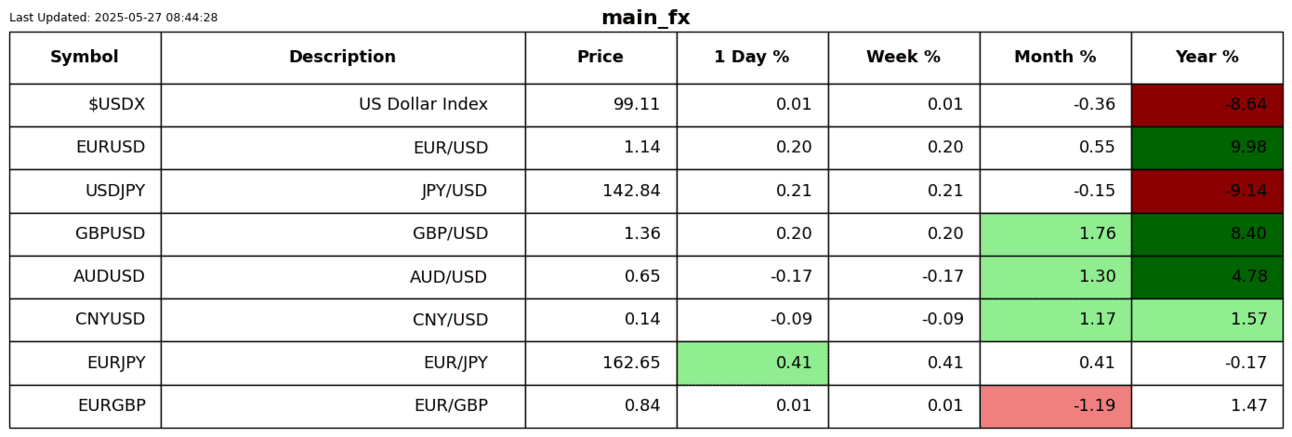Click the light green 0.41 day cell
This screenshot has width=1292, height=437.
coord(752,363)
